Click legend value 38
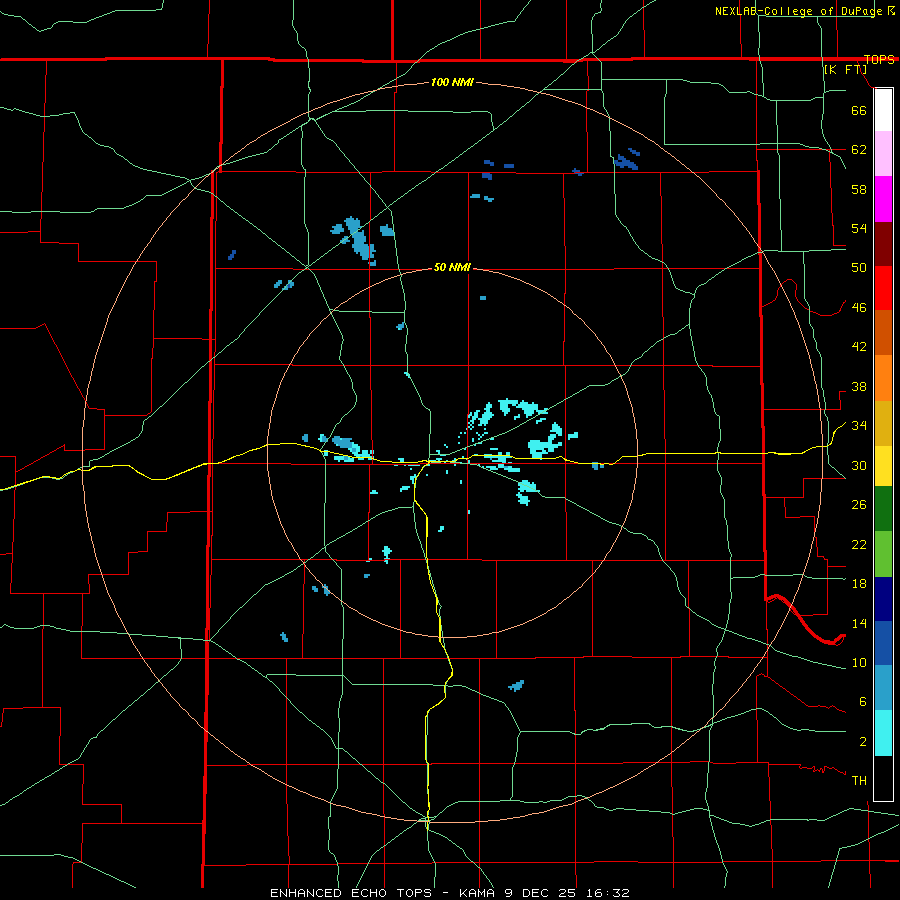900x900 pixels. pyautogui.click(x=859, y=387)
